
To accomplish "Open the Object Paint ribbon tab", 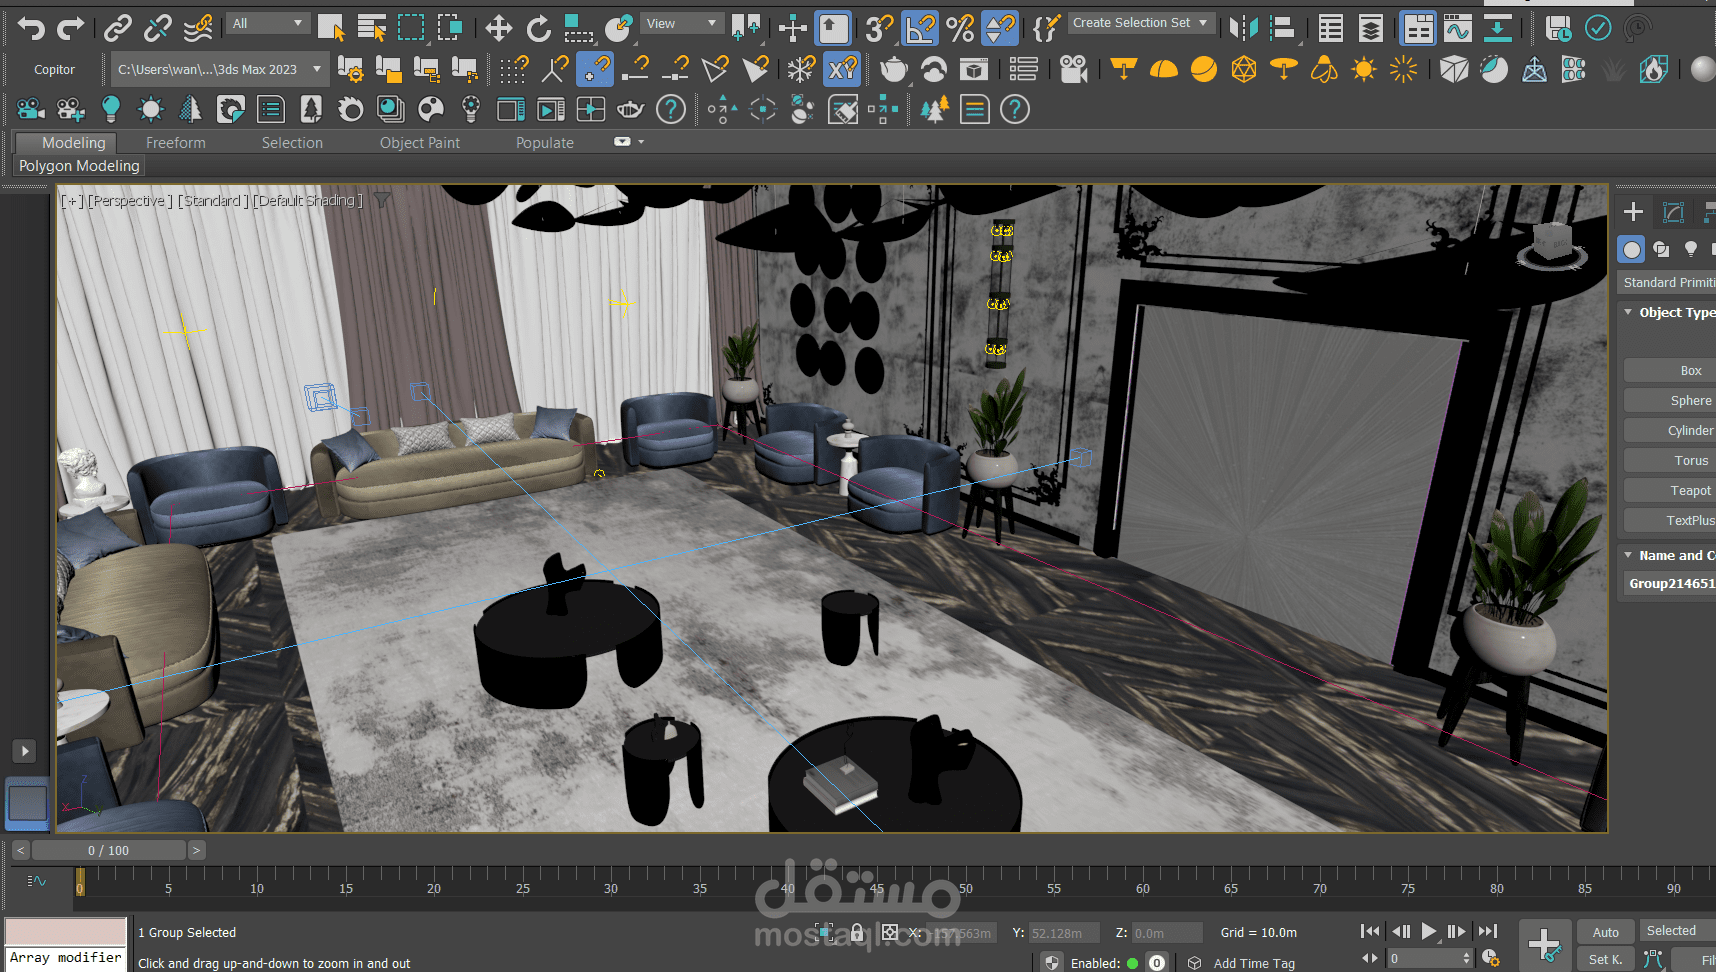I will [419, 143].
